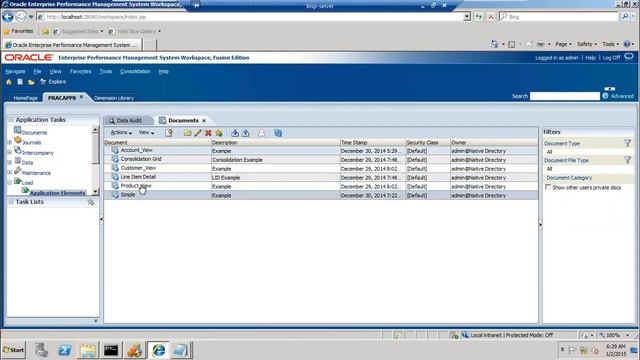
Task: Collapse the Load tree node
Action: (10, 182)
